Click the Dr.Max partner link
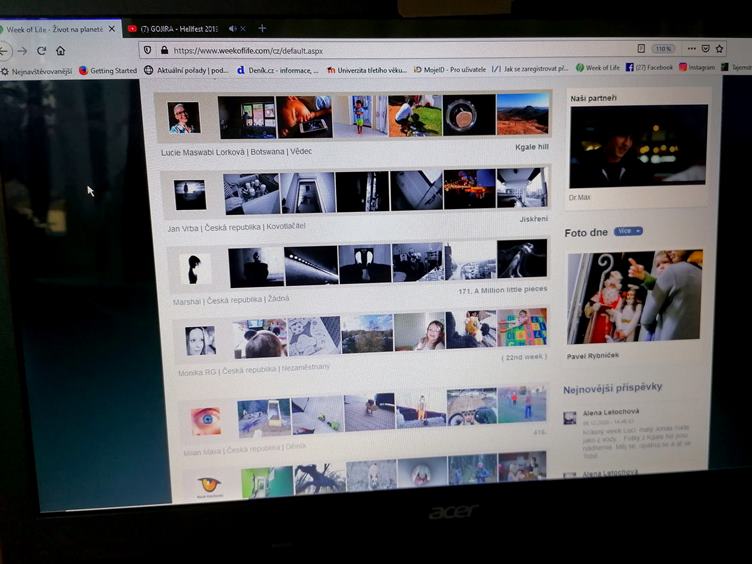 tap(579, 197)
